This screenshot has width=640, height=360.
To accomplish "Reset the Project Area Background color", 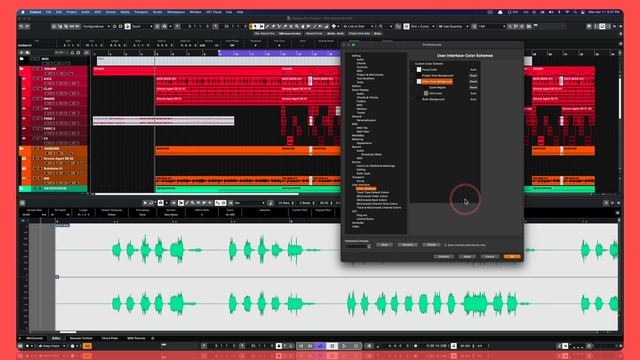I will (x=473, y=76).
